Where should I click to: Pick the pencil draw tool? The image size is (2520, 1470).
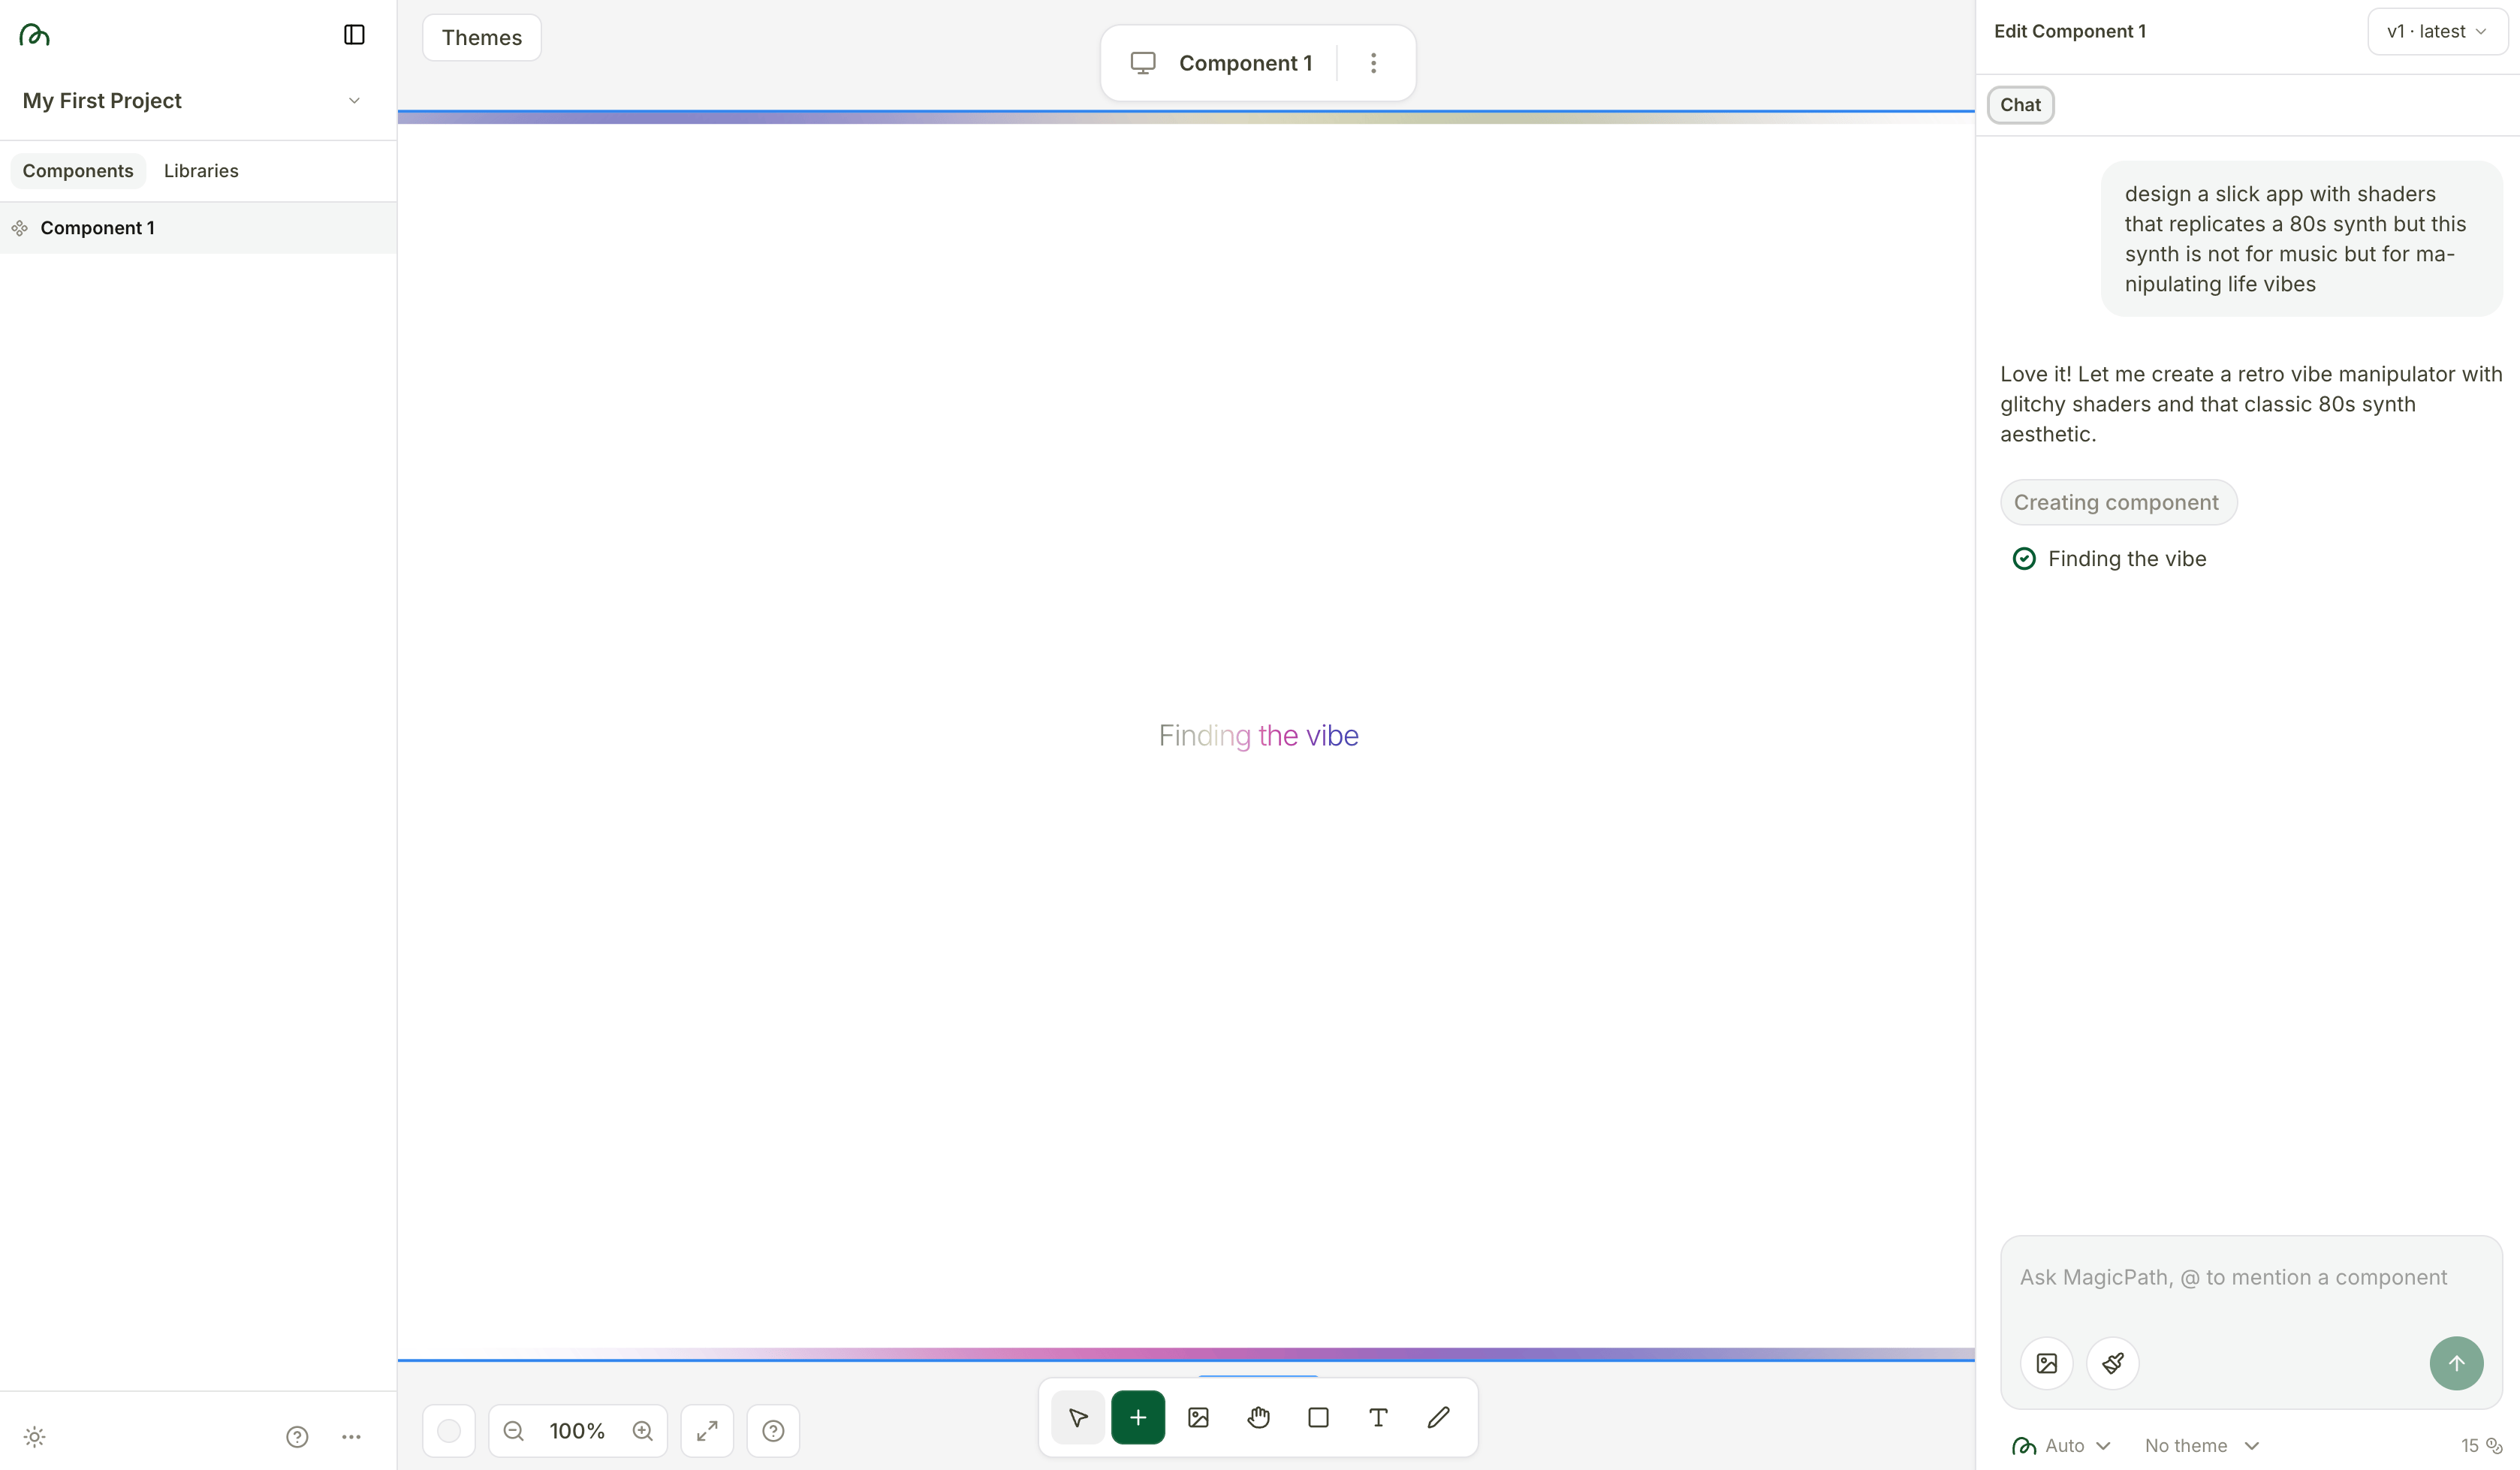pyautogui.click(x=1438, y=1417)
